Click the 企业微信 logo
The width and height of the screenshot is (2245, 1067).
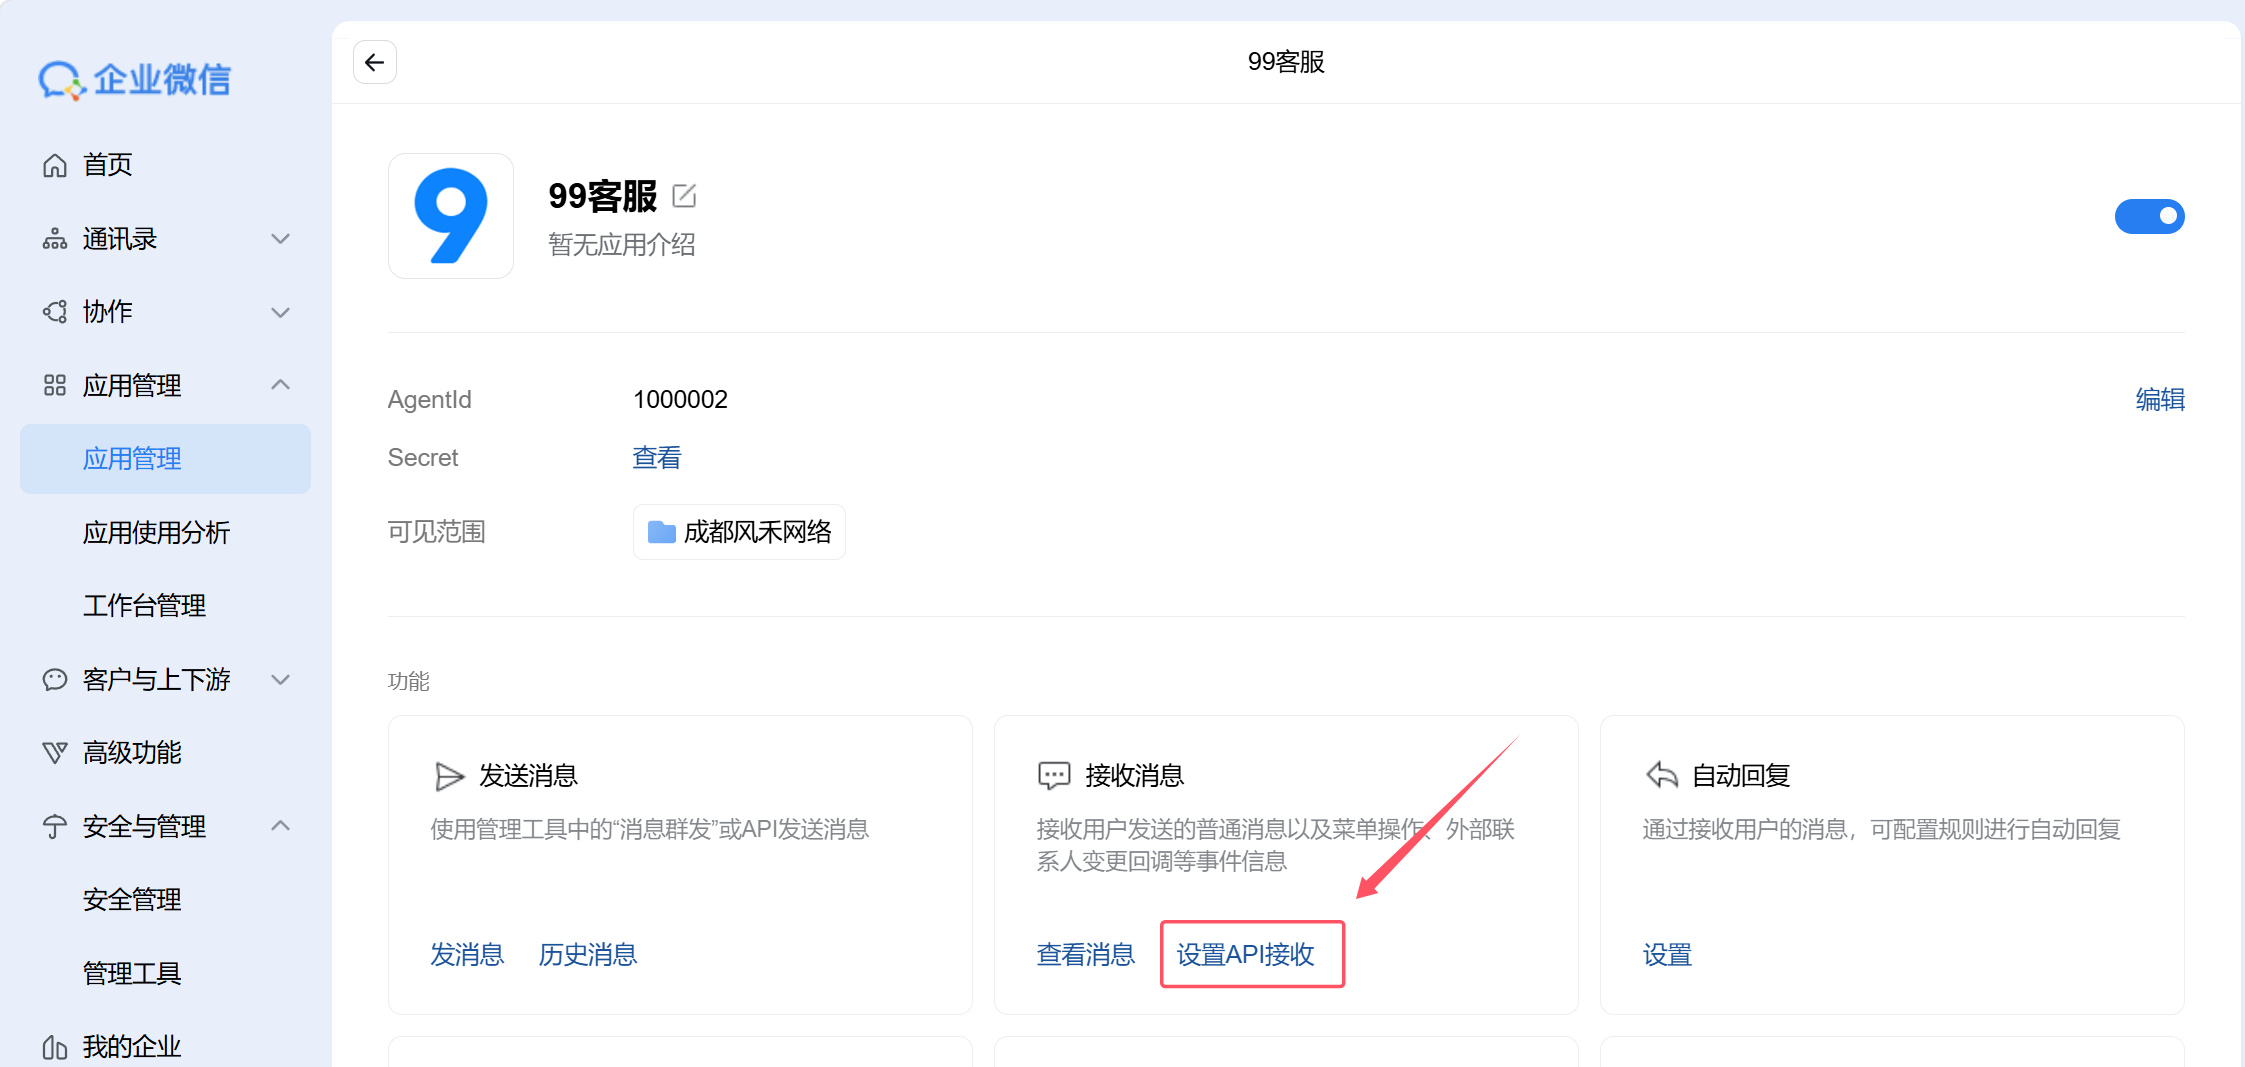134,80
